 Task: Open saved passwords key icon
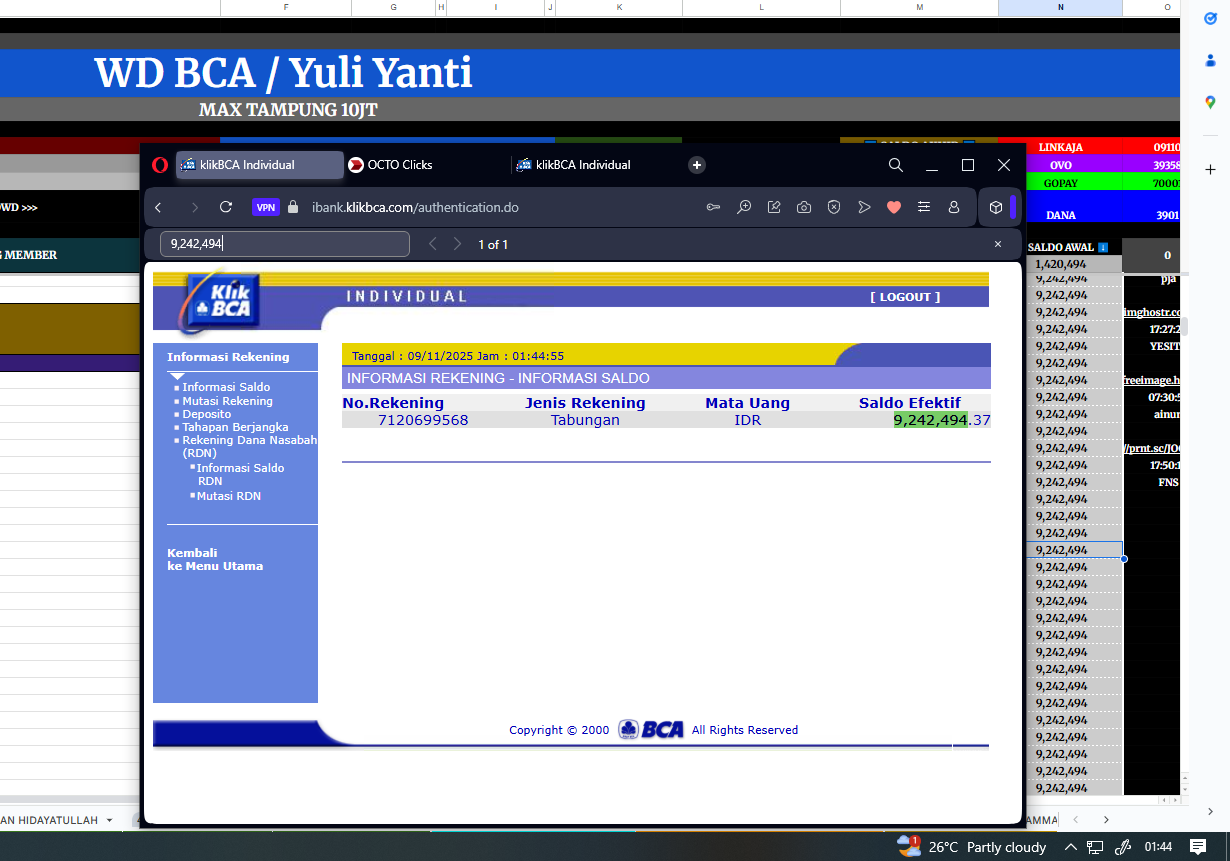[713, 207]
